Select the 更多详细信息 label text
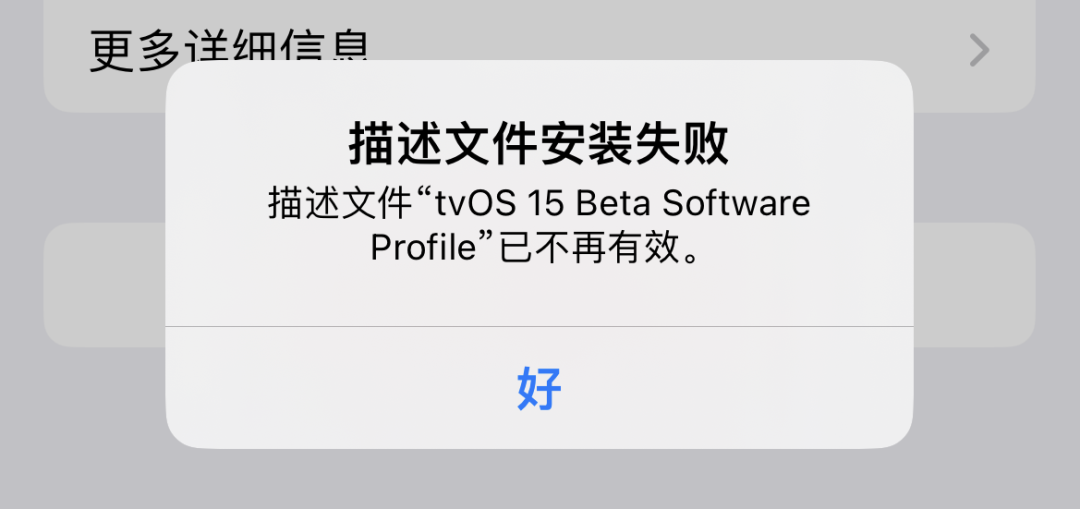 [230, 50]
